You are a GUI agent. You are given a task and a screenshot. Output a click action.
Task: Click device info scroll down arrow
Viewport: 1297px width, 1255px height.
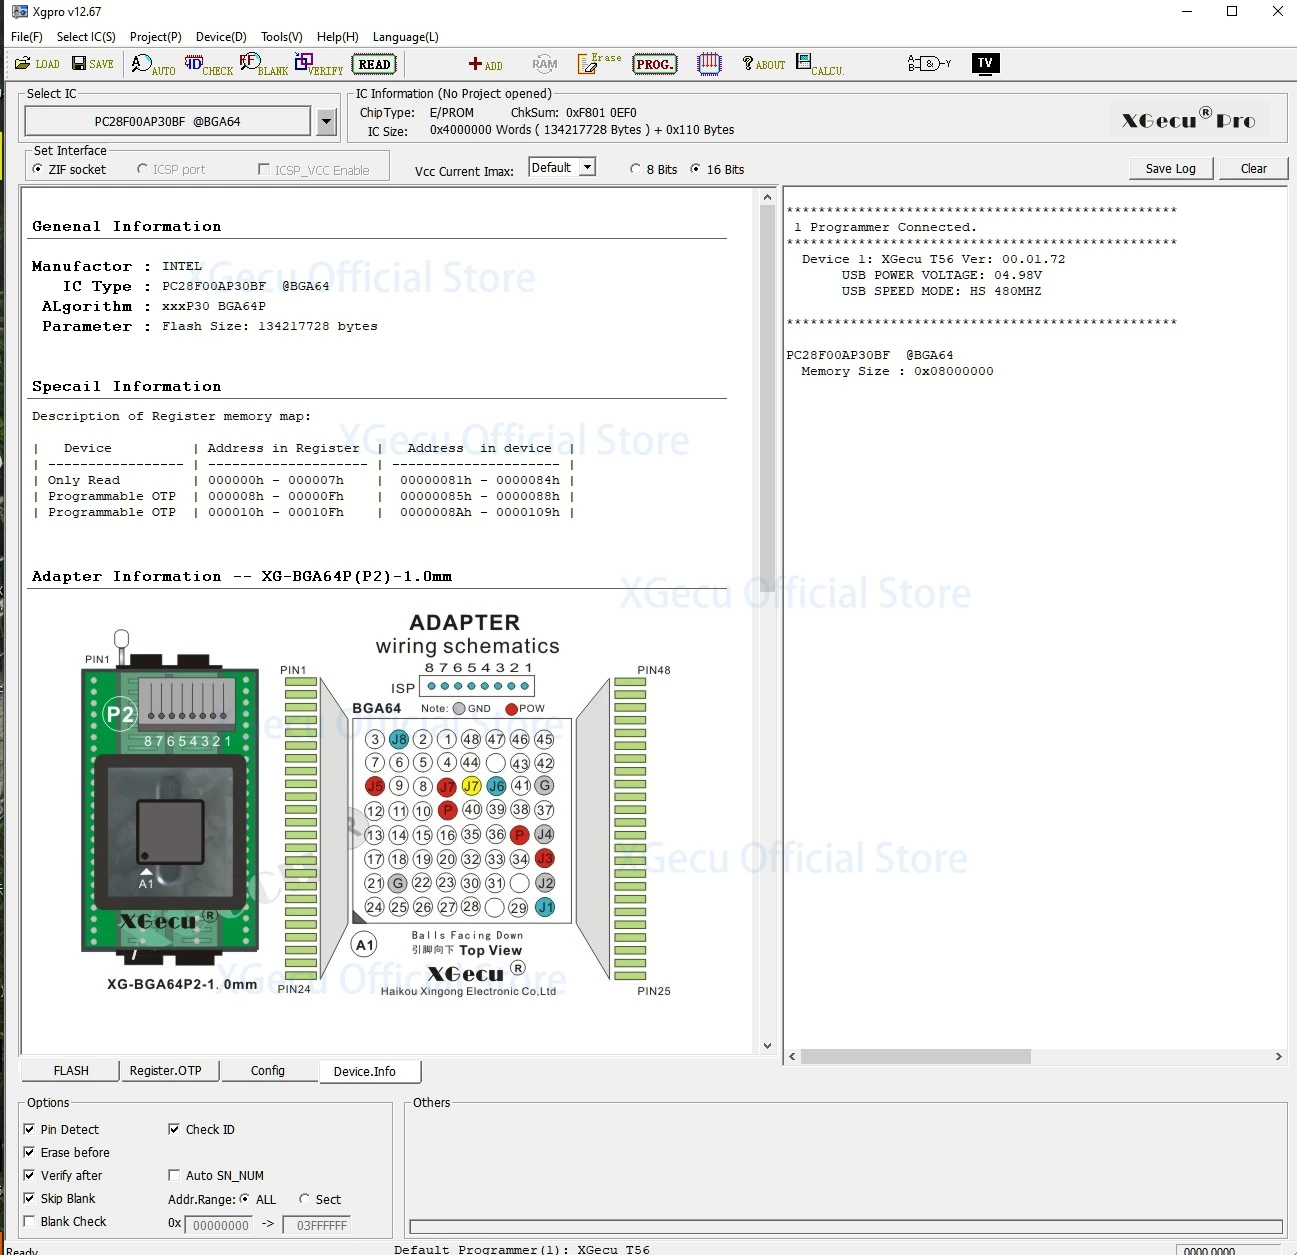[x=767, y=1046]
